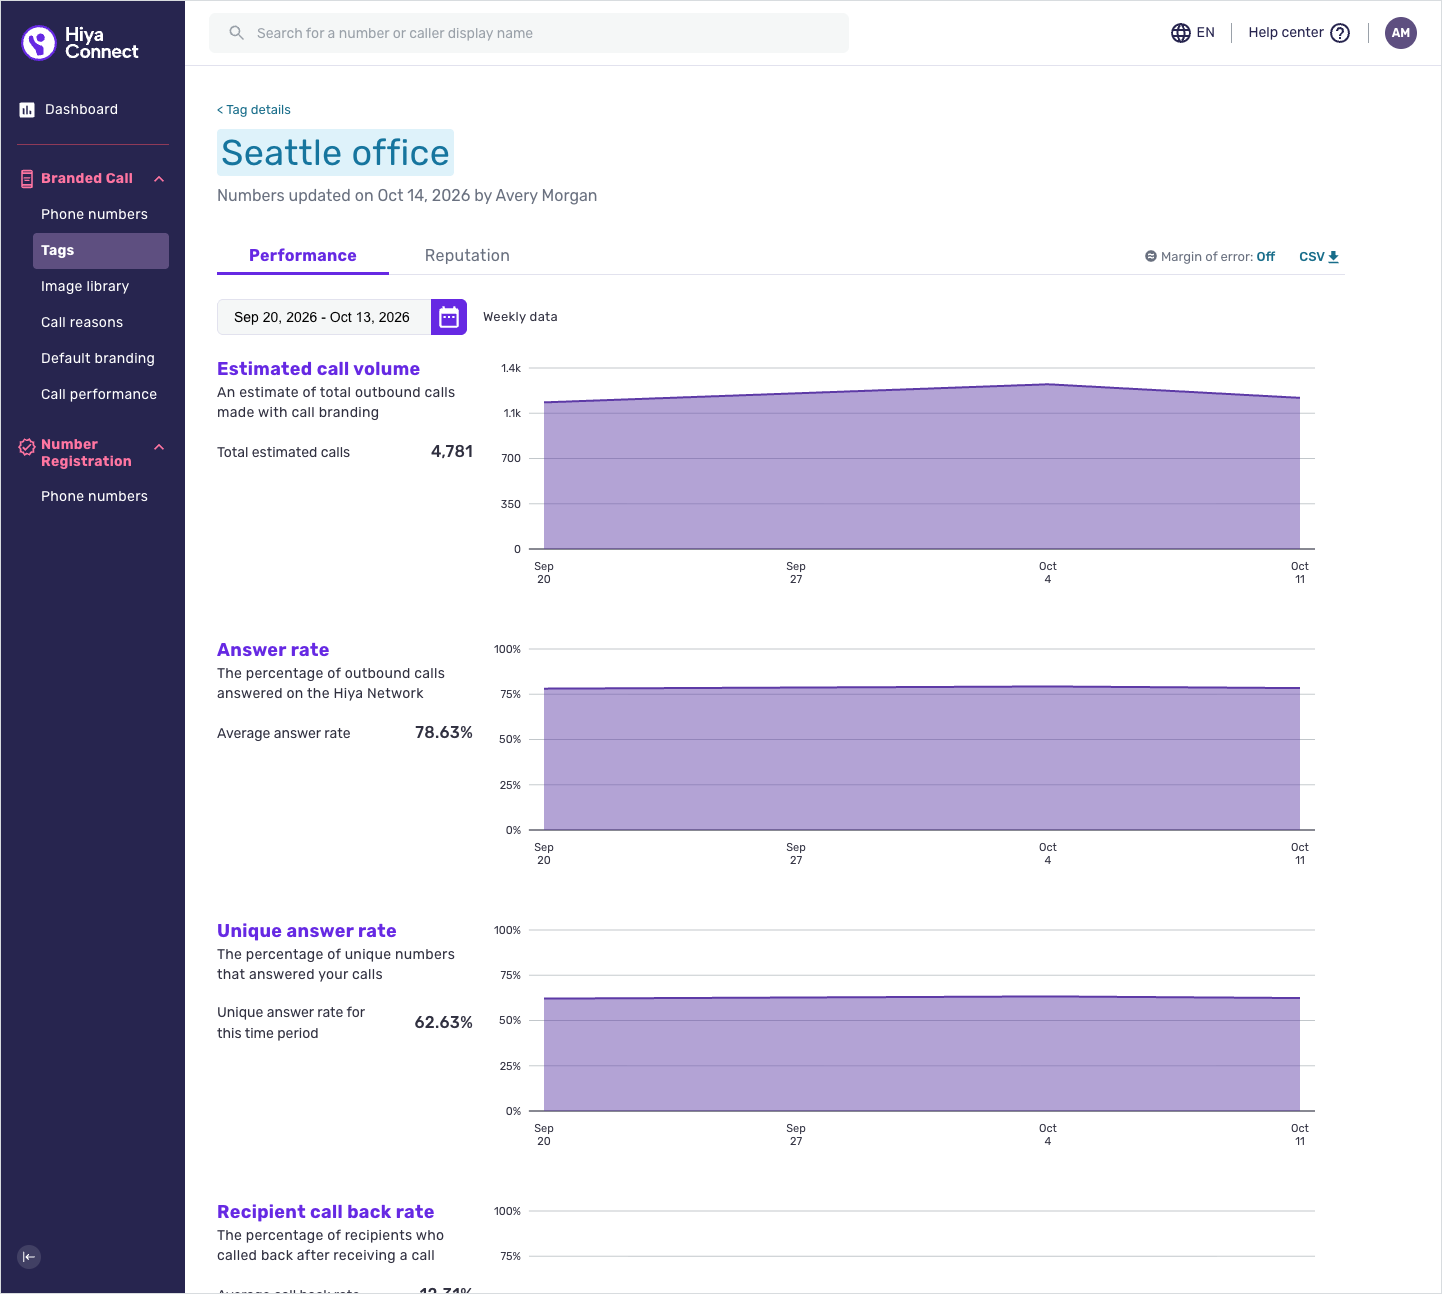Click the Unique answer rate heading

307,931
